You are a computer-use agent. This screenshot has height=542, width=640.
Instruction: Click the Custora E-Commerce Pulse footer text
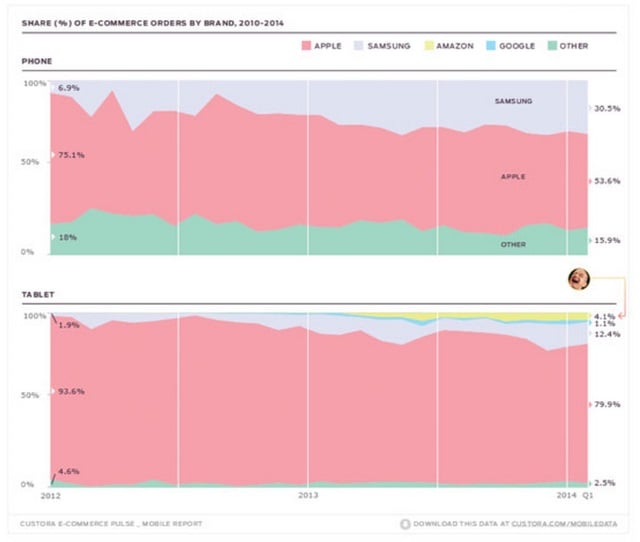pyautogui.click(x=111, y=524)
